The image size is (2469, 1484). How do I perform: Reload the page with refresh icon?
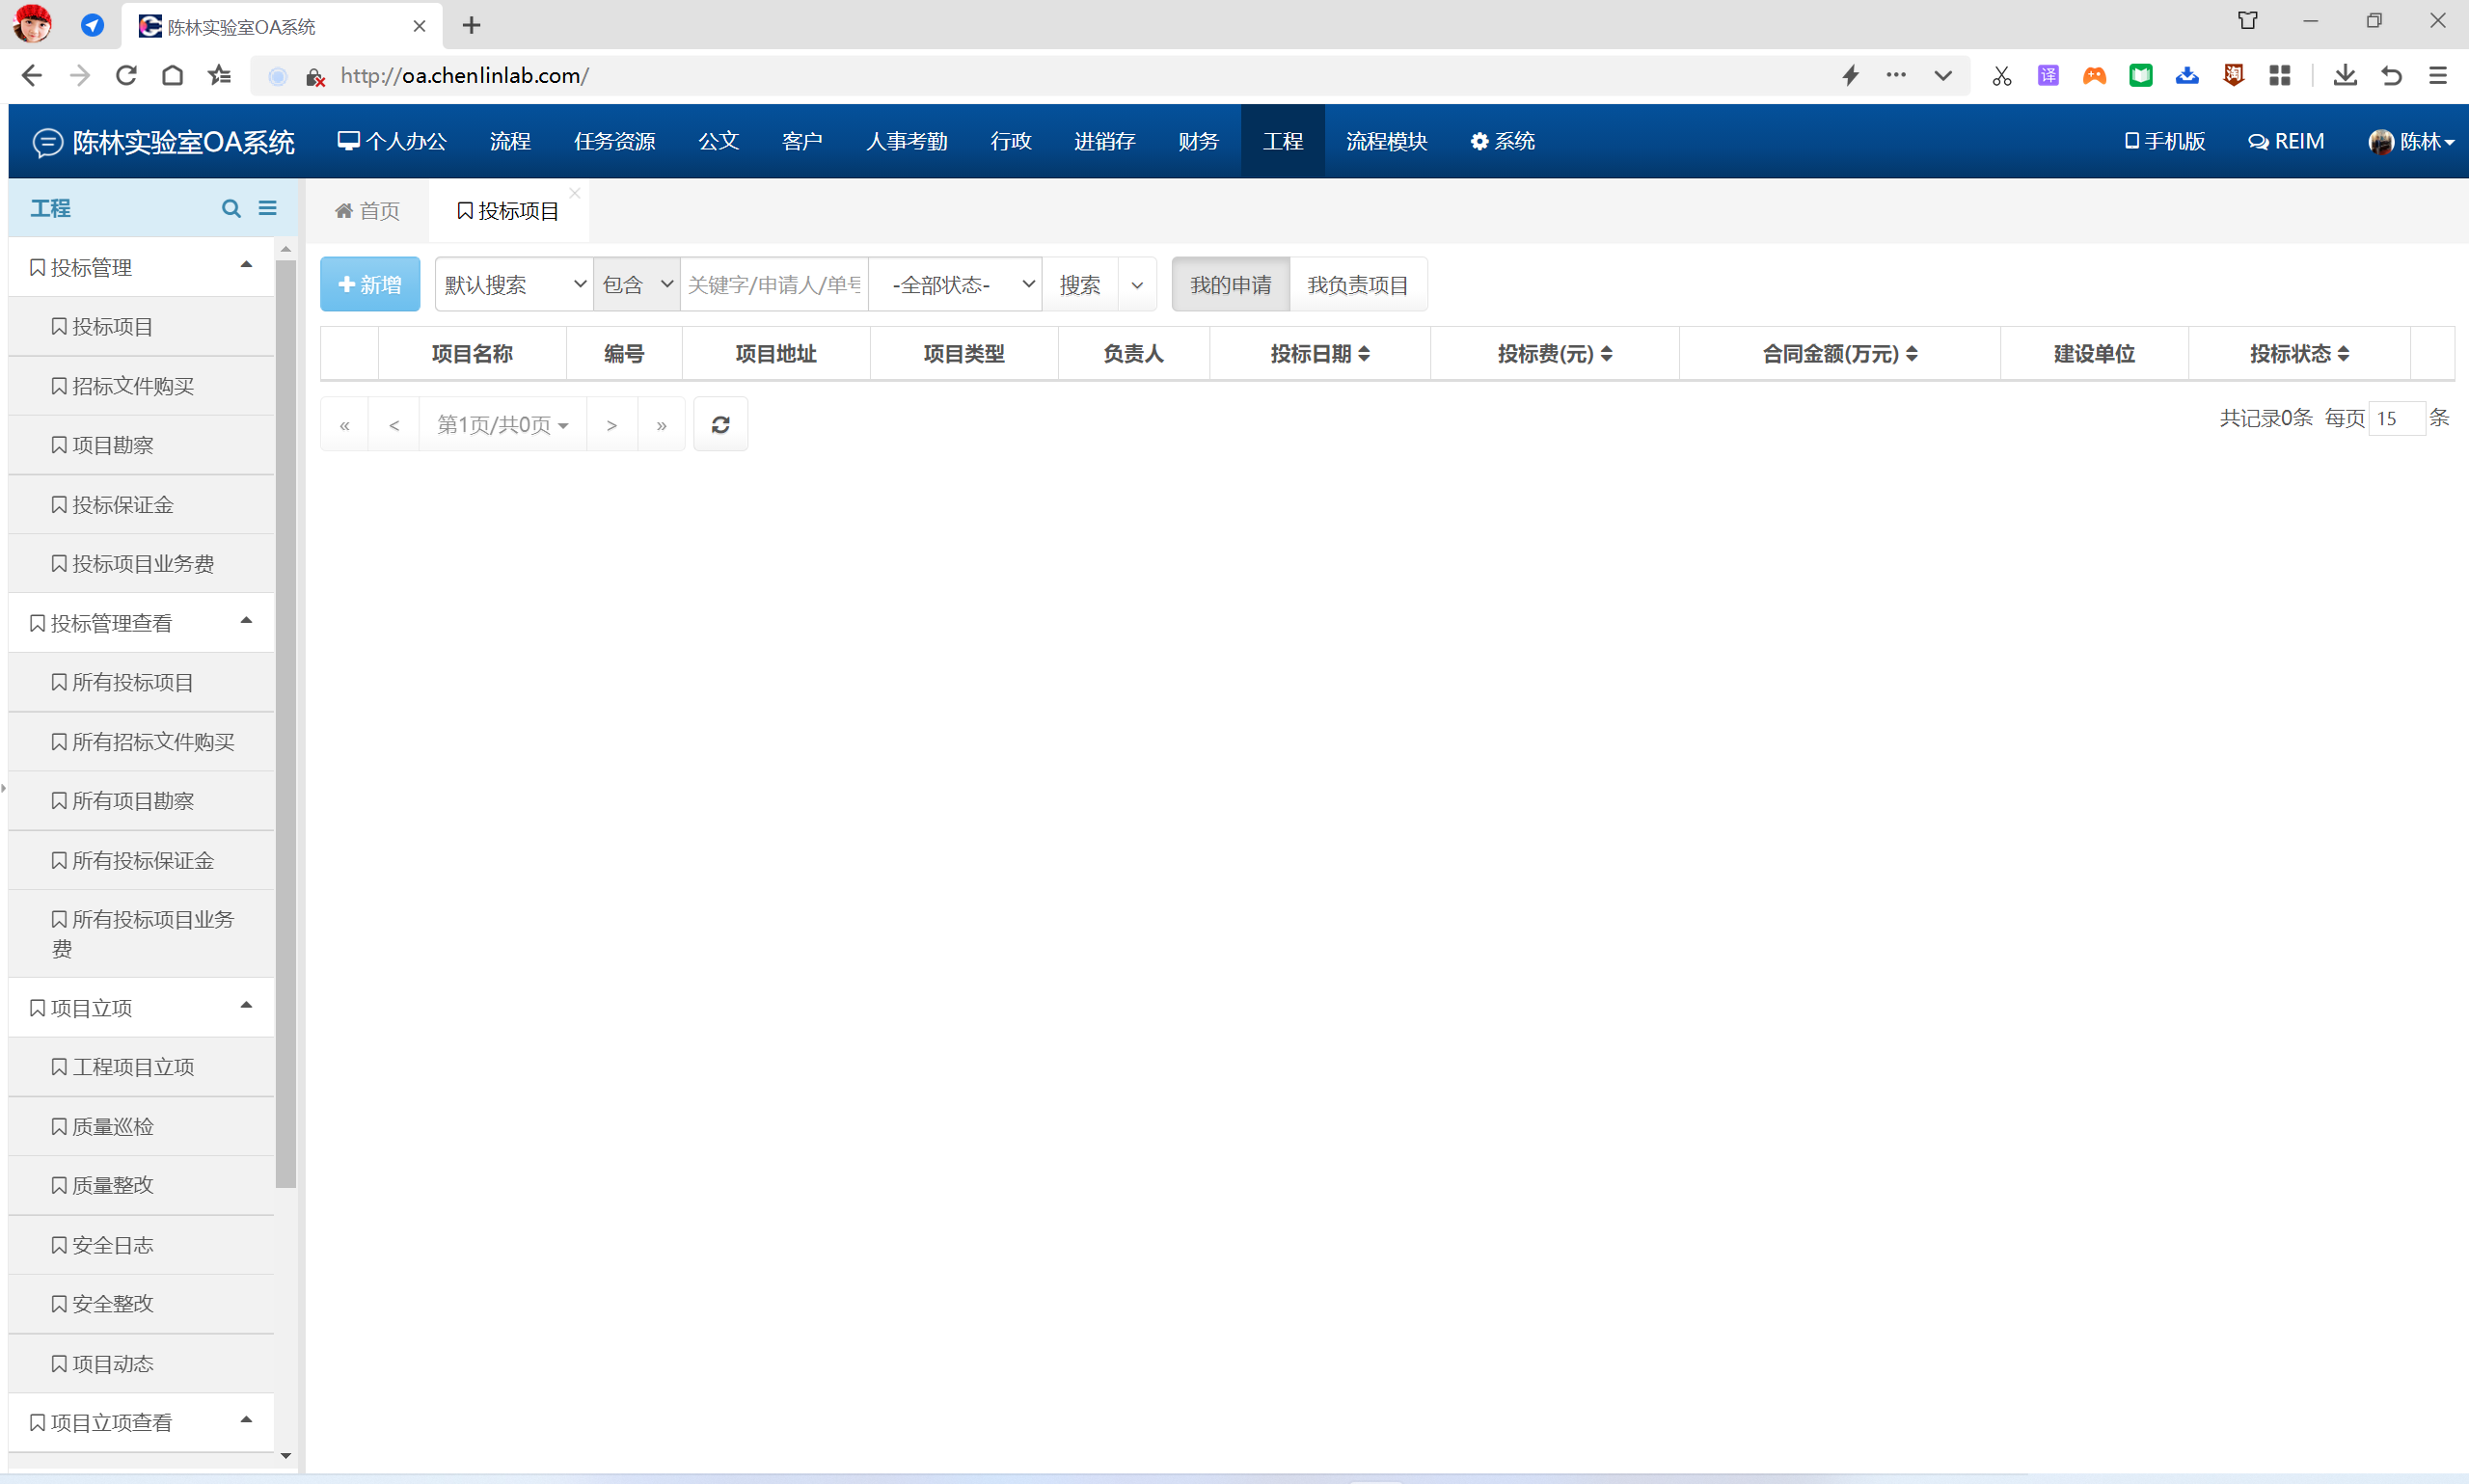(126, 75)
